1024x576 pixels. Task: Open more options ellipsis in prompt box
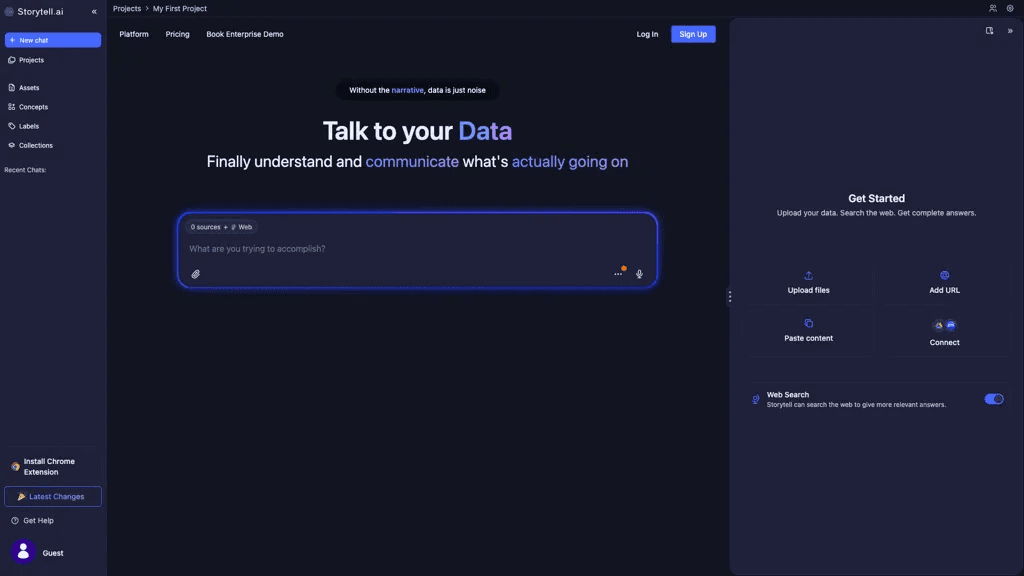pos(618,274)
